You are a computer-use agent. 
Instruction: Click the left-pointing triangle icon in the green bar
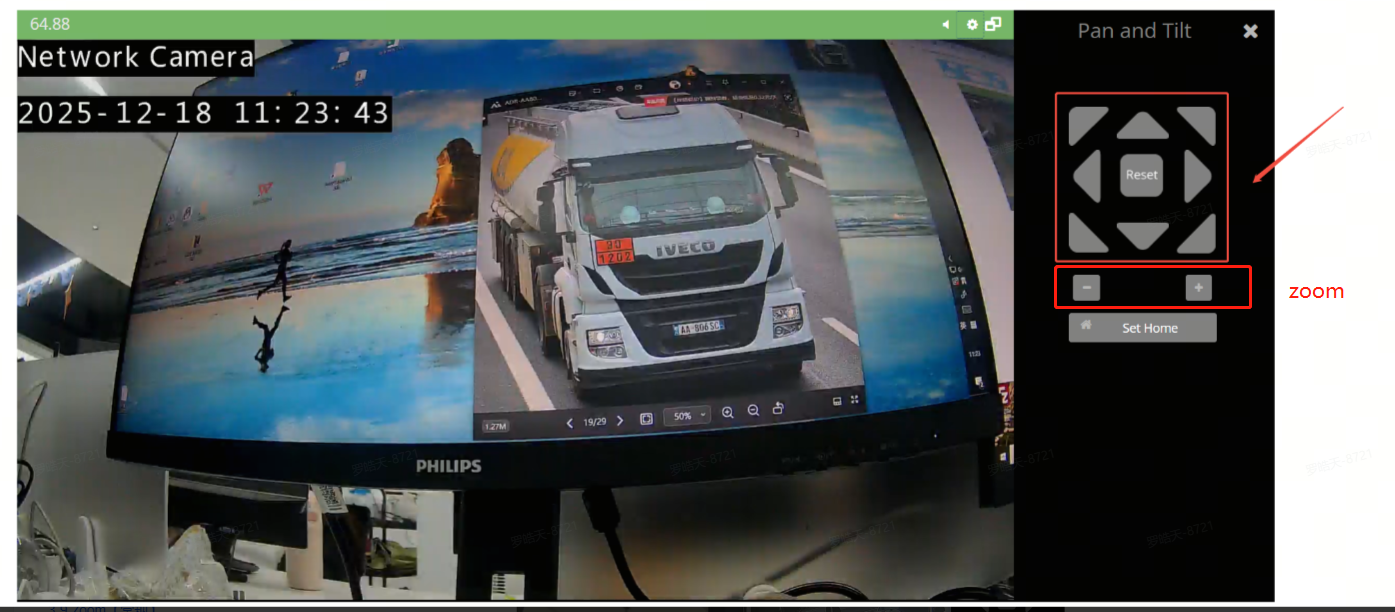pyautogui.click(x=946, y=24)
